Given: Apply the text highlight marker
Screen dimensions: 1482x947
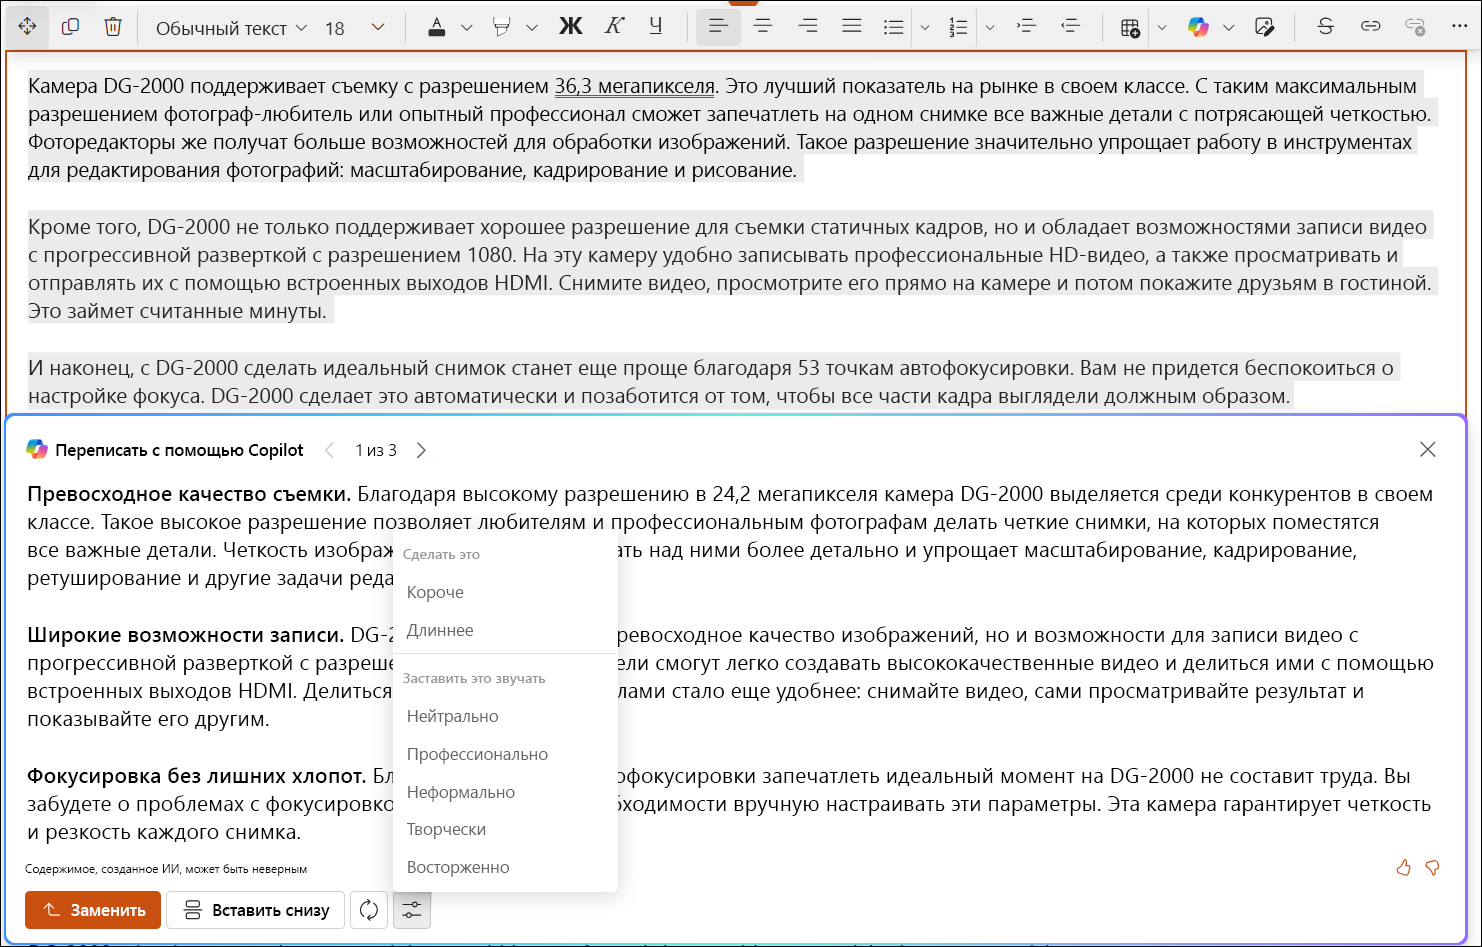Looking at the screenshot, I should click(x=502, y=27).
